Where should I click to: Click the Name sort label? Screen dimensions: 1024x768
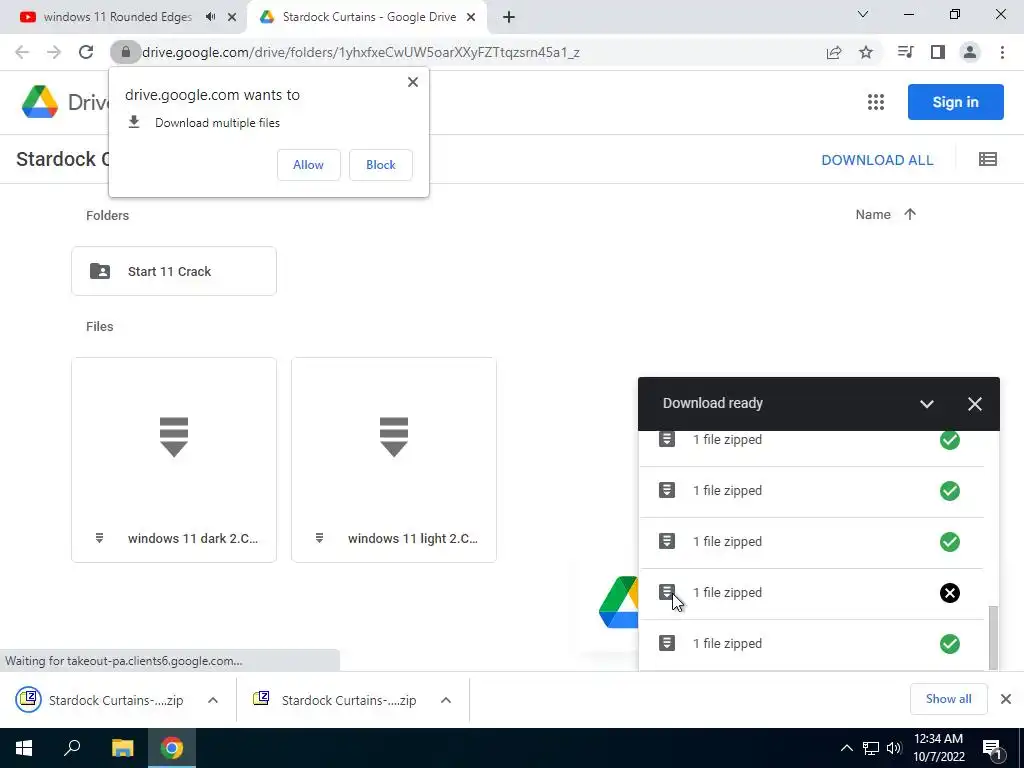(872, 214)
